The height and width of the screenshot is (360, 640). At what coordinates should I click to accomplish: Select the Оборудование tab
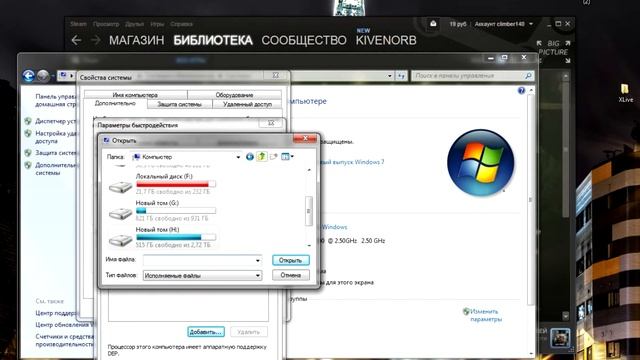234,95
